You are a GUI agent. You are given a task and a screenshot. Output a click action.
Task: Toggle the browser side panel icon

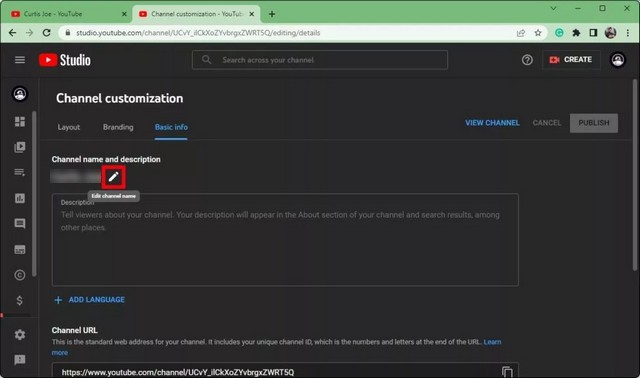[x=593, y=33]
